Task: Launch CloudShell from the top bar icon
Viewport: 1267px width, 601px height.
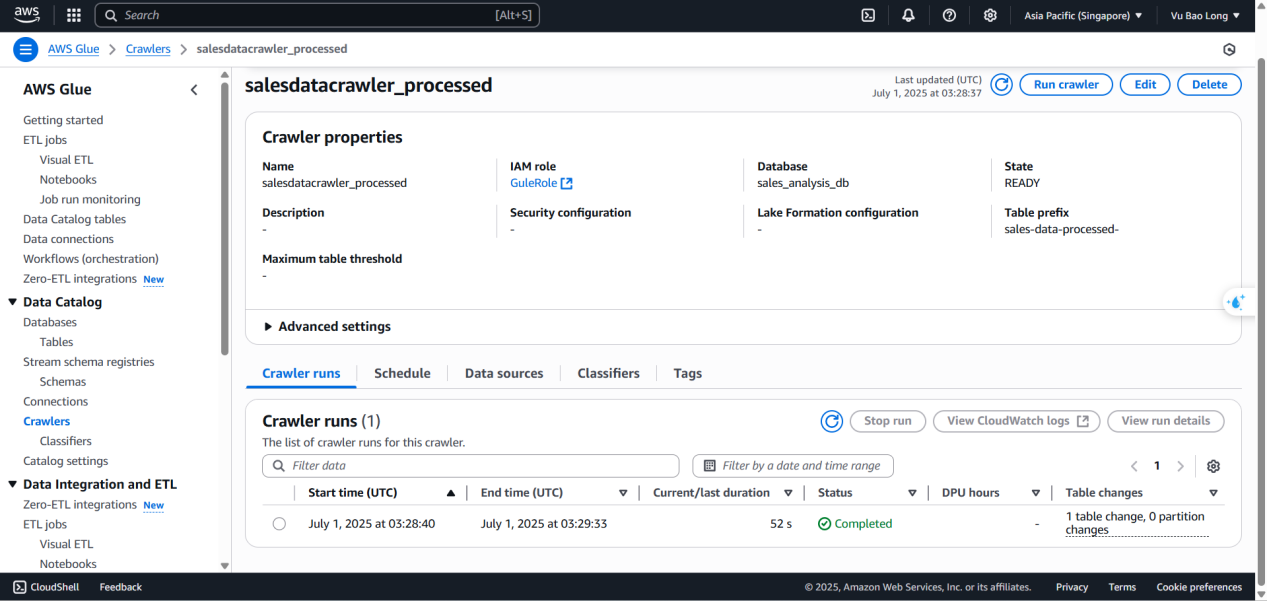Action: click(868, 15)
